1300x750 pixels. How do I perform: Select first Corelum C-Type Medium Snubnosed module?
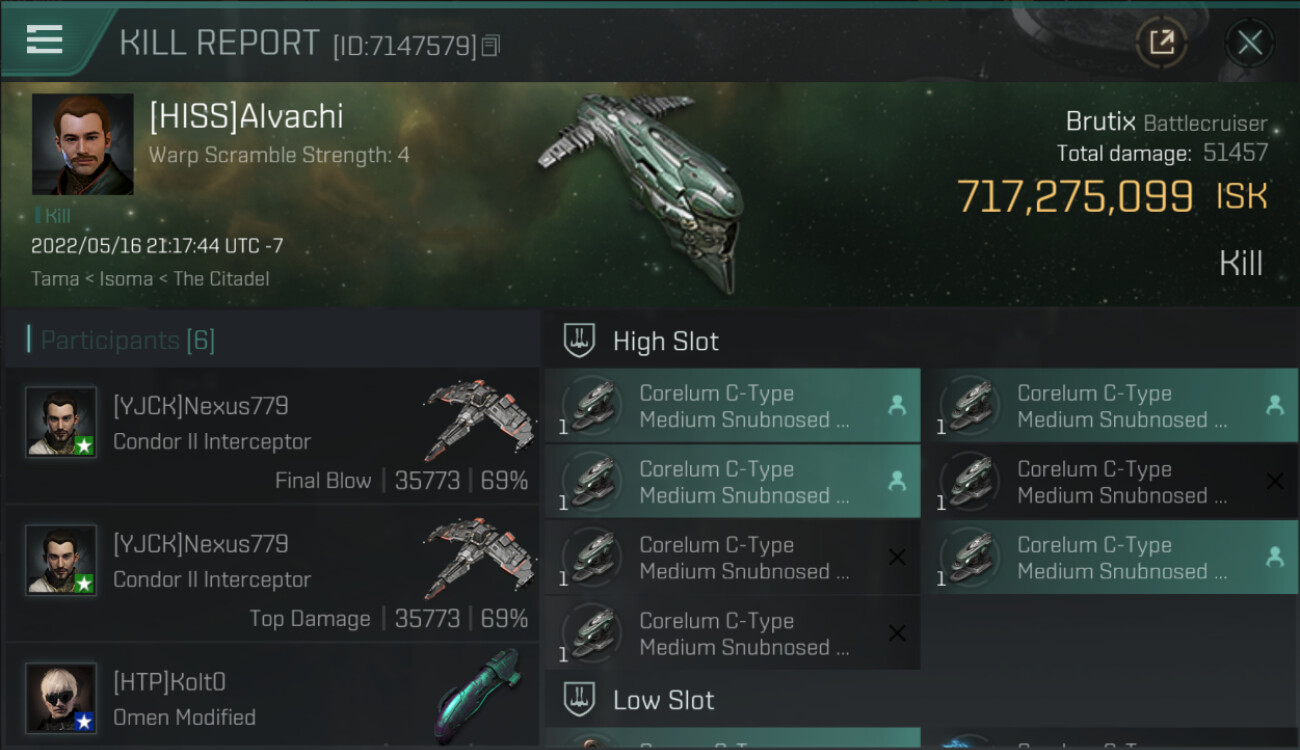pos(732,406)
